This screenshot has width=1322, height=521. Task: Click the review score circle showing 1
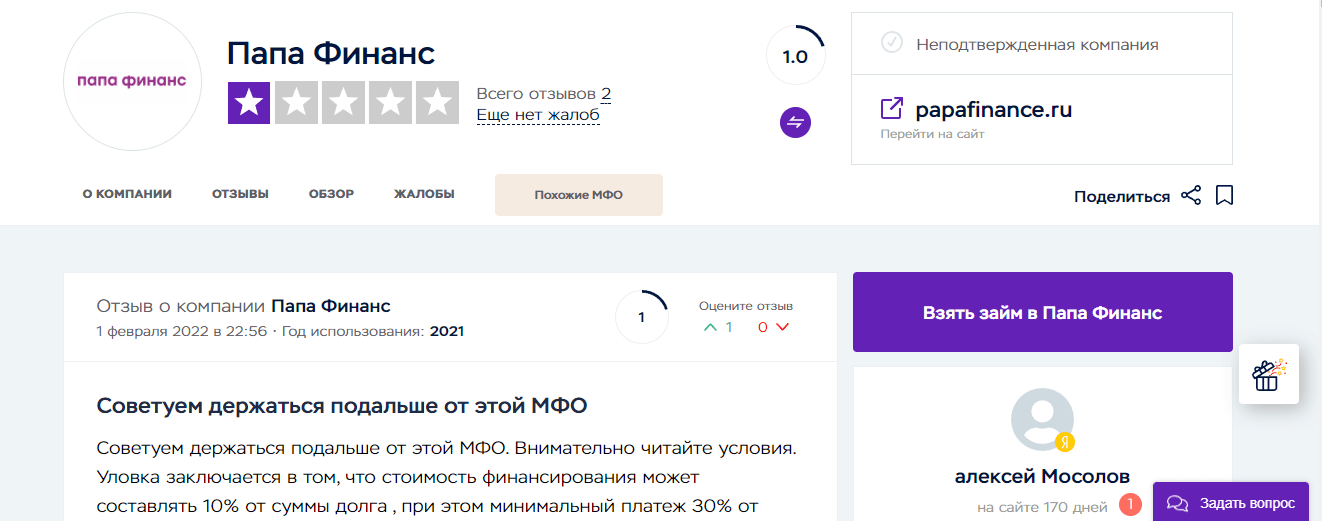pos(641,317)
